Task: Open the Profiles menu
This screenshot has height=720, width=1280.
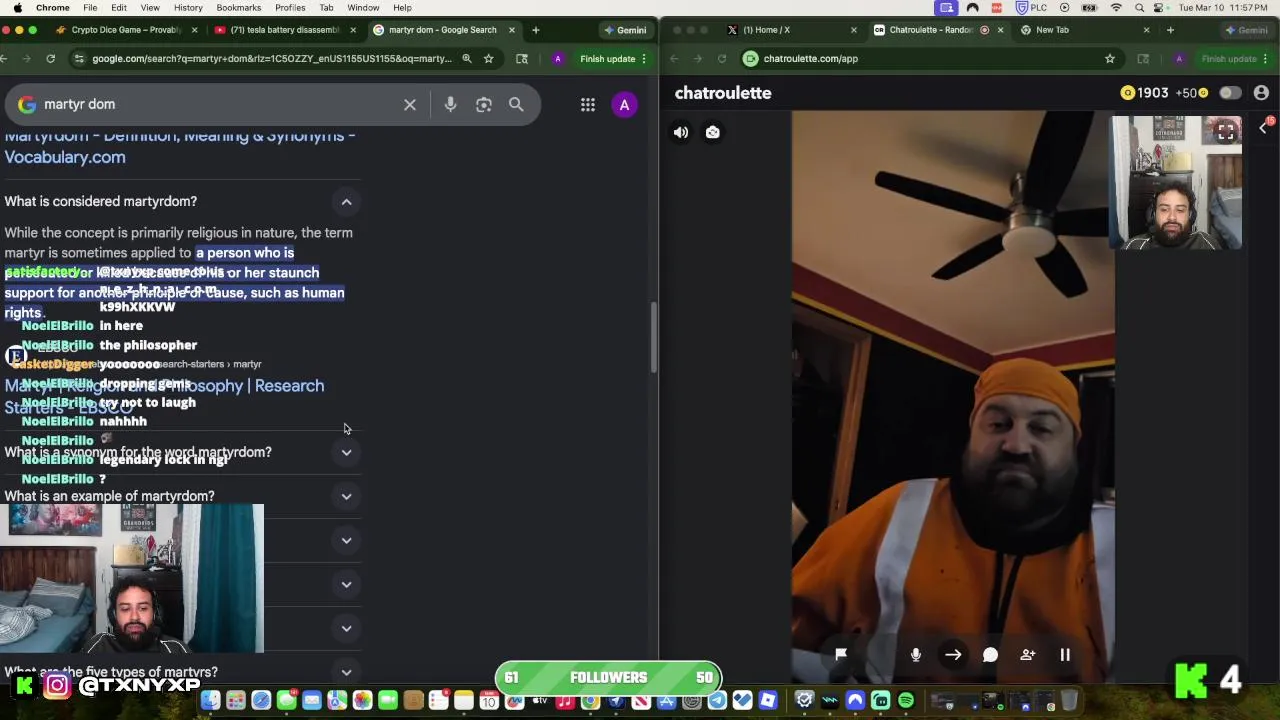Action: point(290,8)
